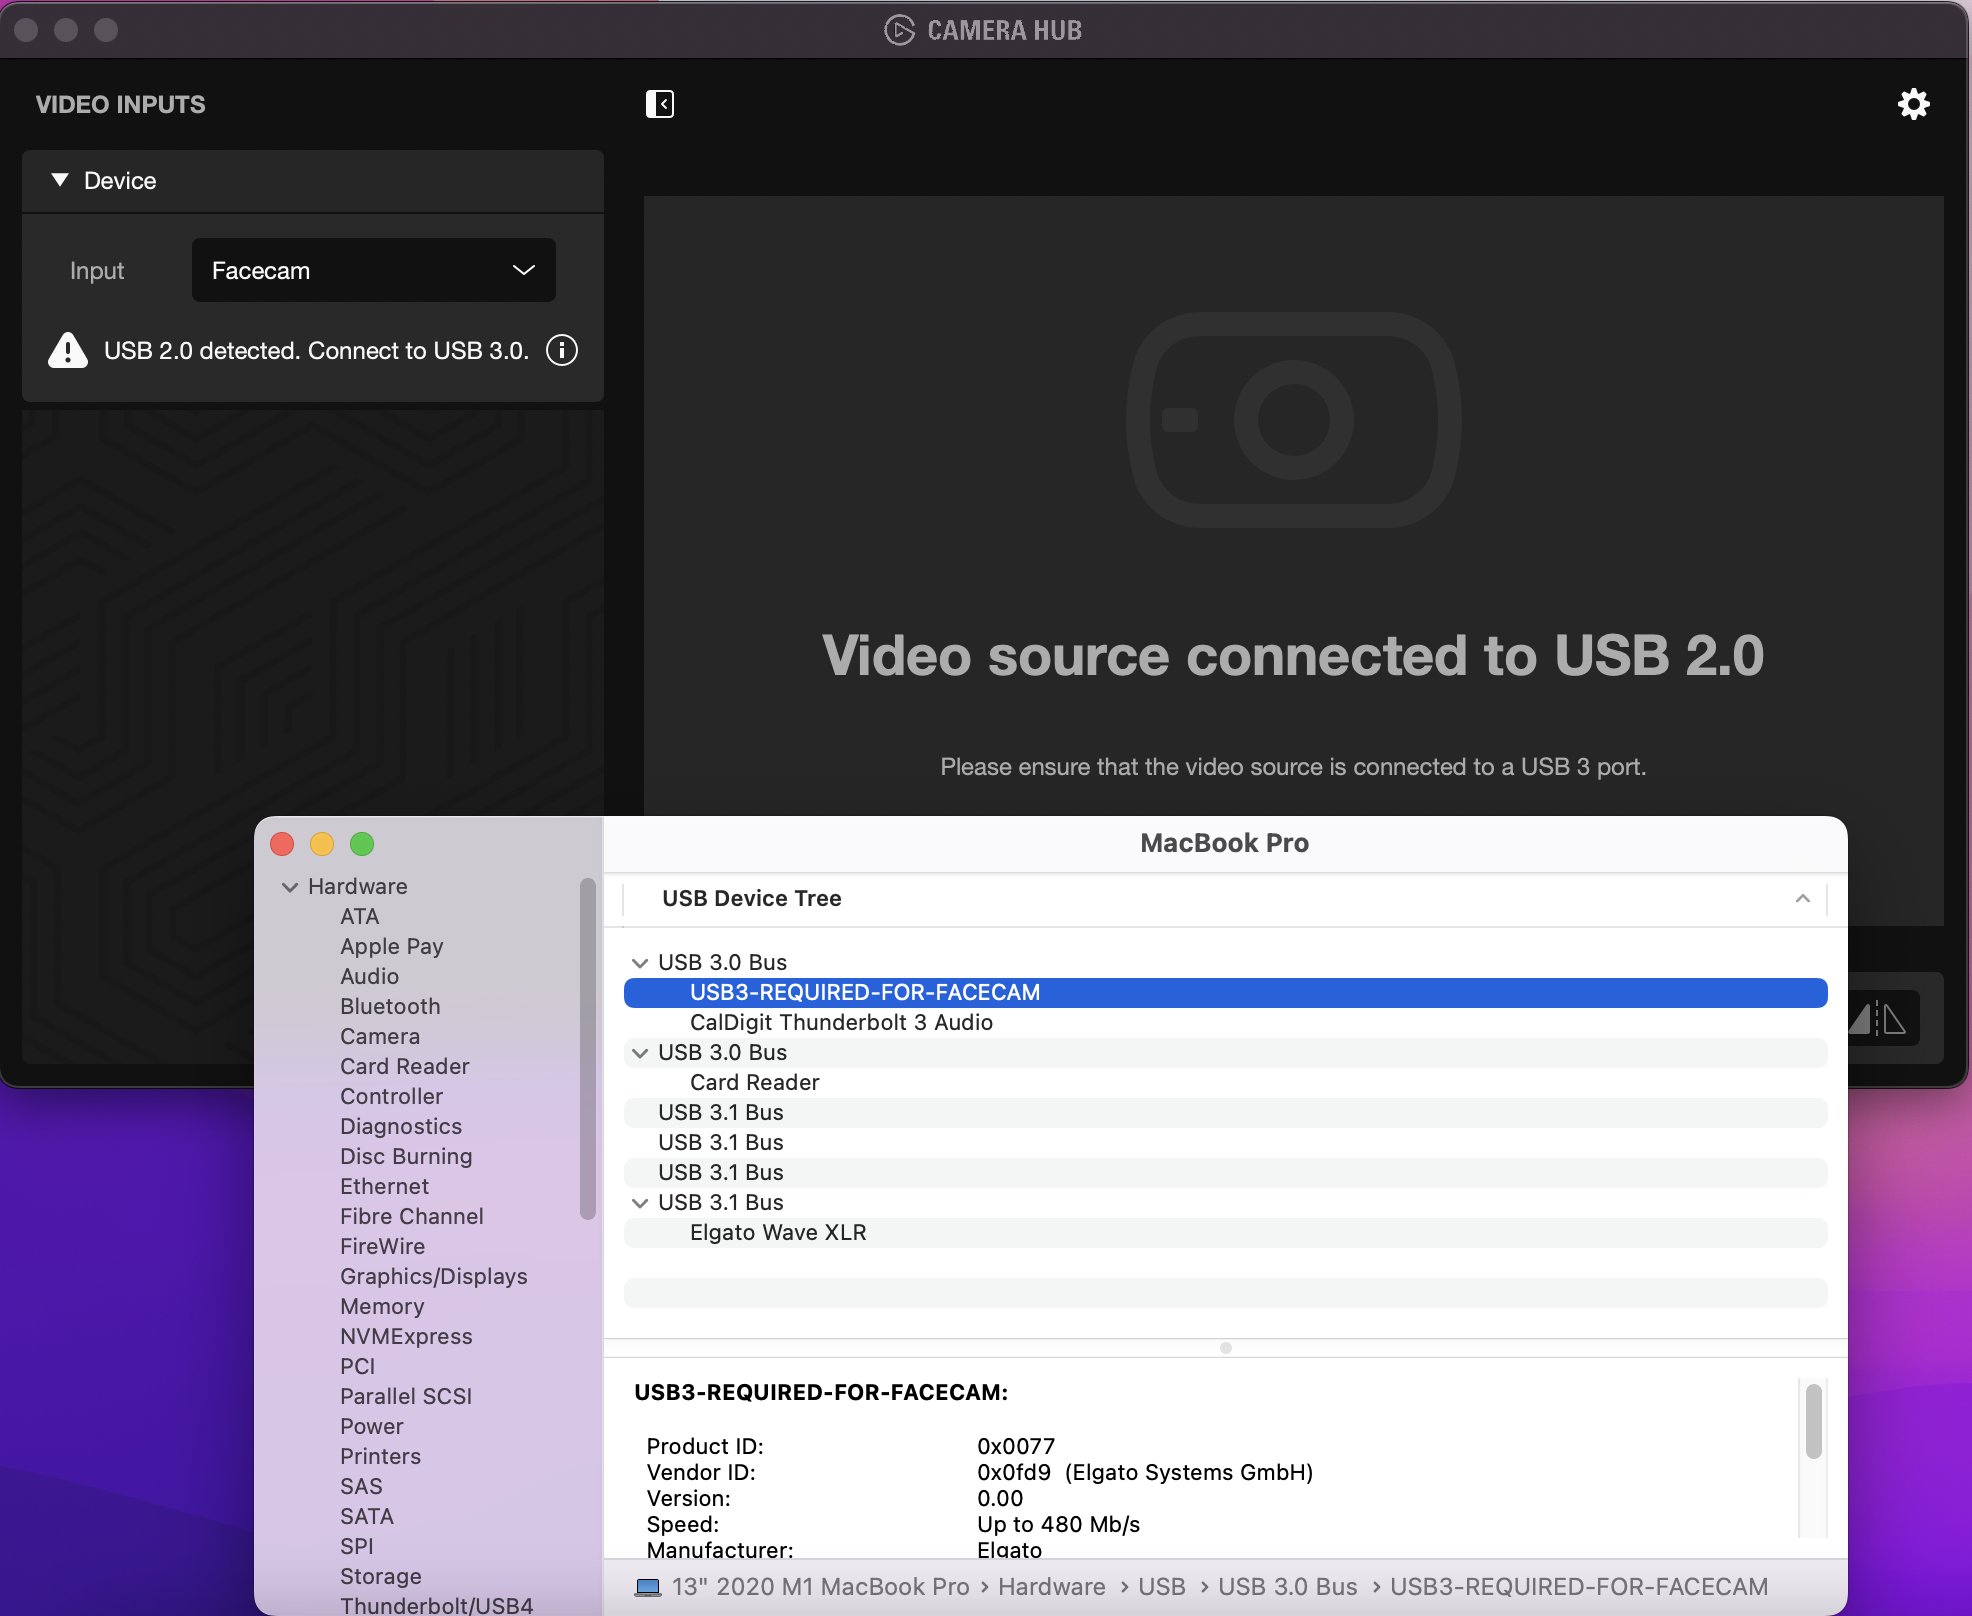The width and height of the screenshot is (1972, 1616).
Task: Click USB in the bottom path bar
Action: pyautogui.click(x=1161, y=1587)
